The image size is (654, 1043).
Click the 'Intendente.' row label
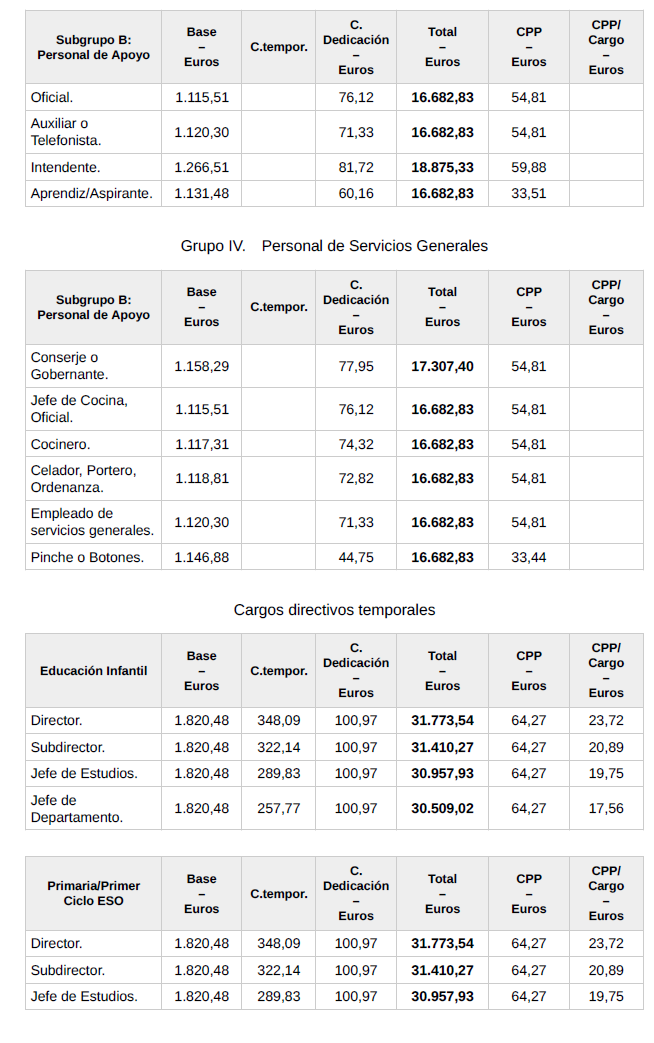point(66,167)
